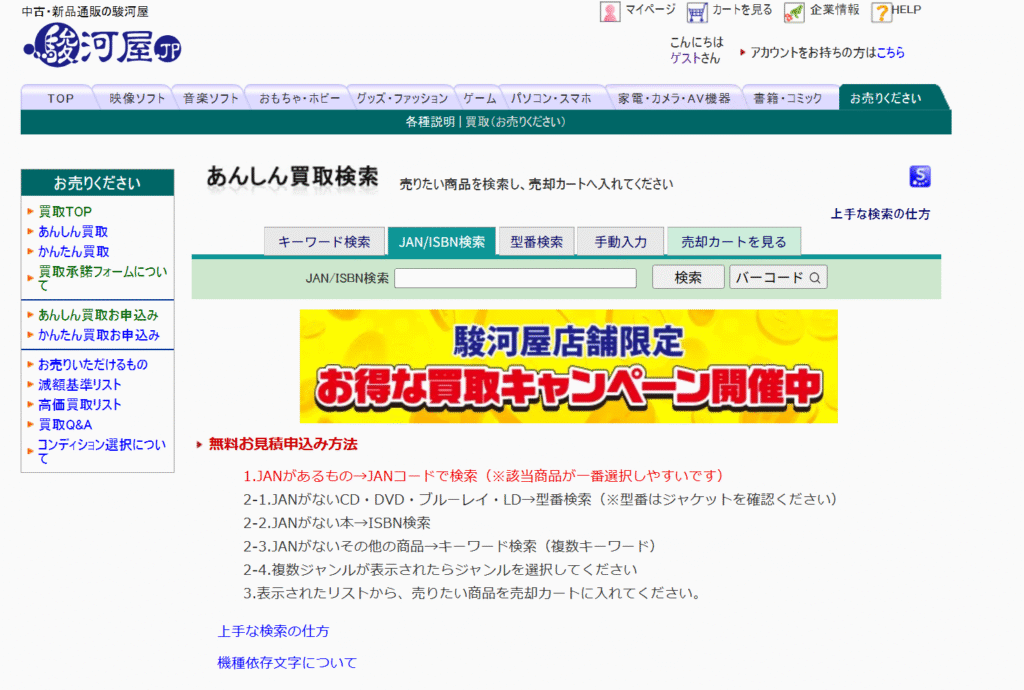Open the 買取キャンペーン開催中 banner
The width and height of the screenshot is (1024, 690).
(x=568, y=366)
